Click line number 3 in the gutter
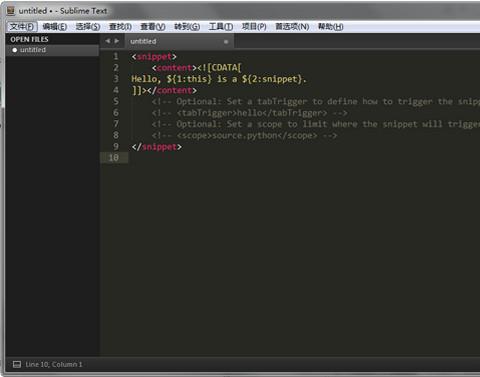Screen dimensions: 480x377 (116, 79)
